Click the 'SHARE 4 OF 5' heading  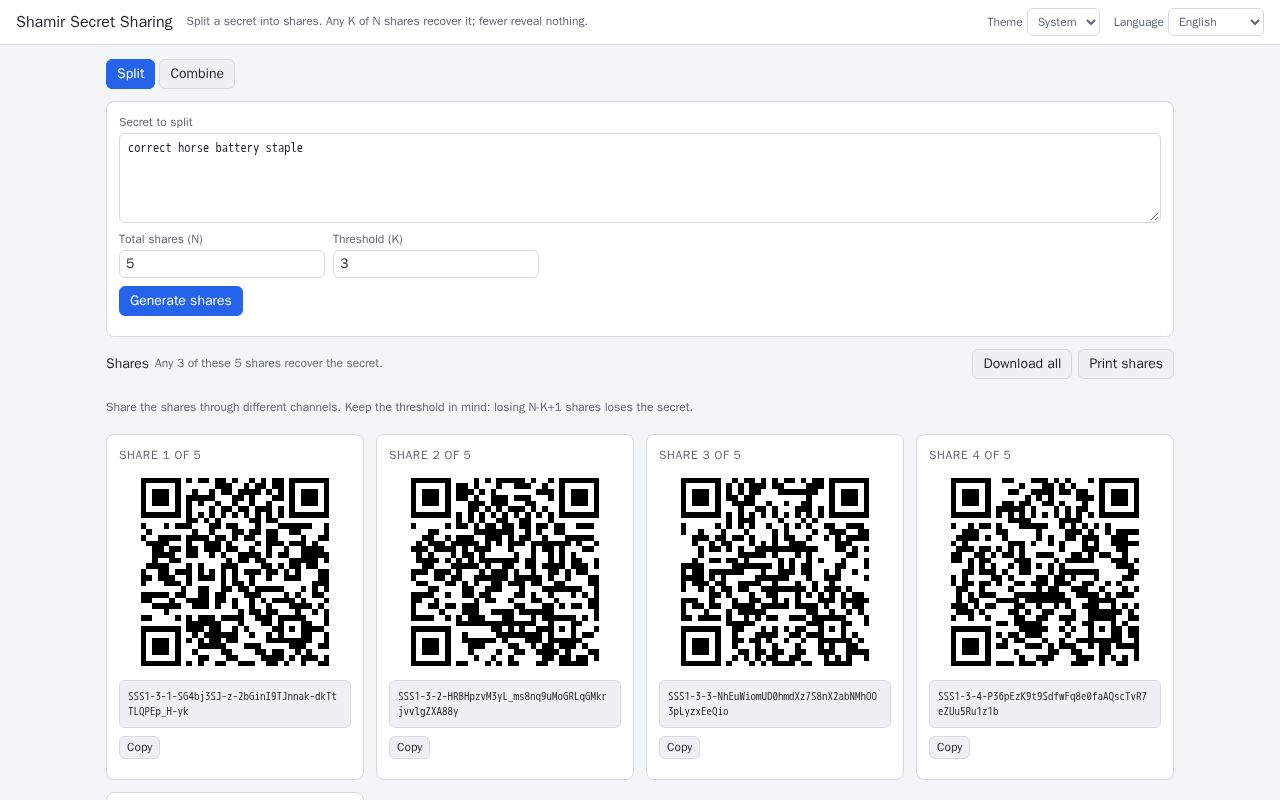(970, 455)
